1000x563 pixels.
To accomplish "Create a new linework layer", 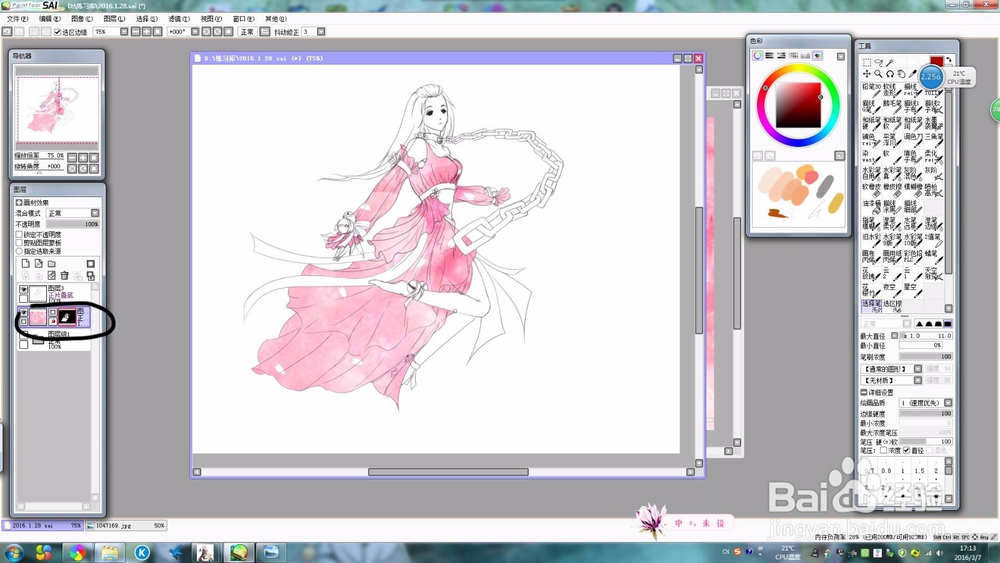I will 38,263.
